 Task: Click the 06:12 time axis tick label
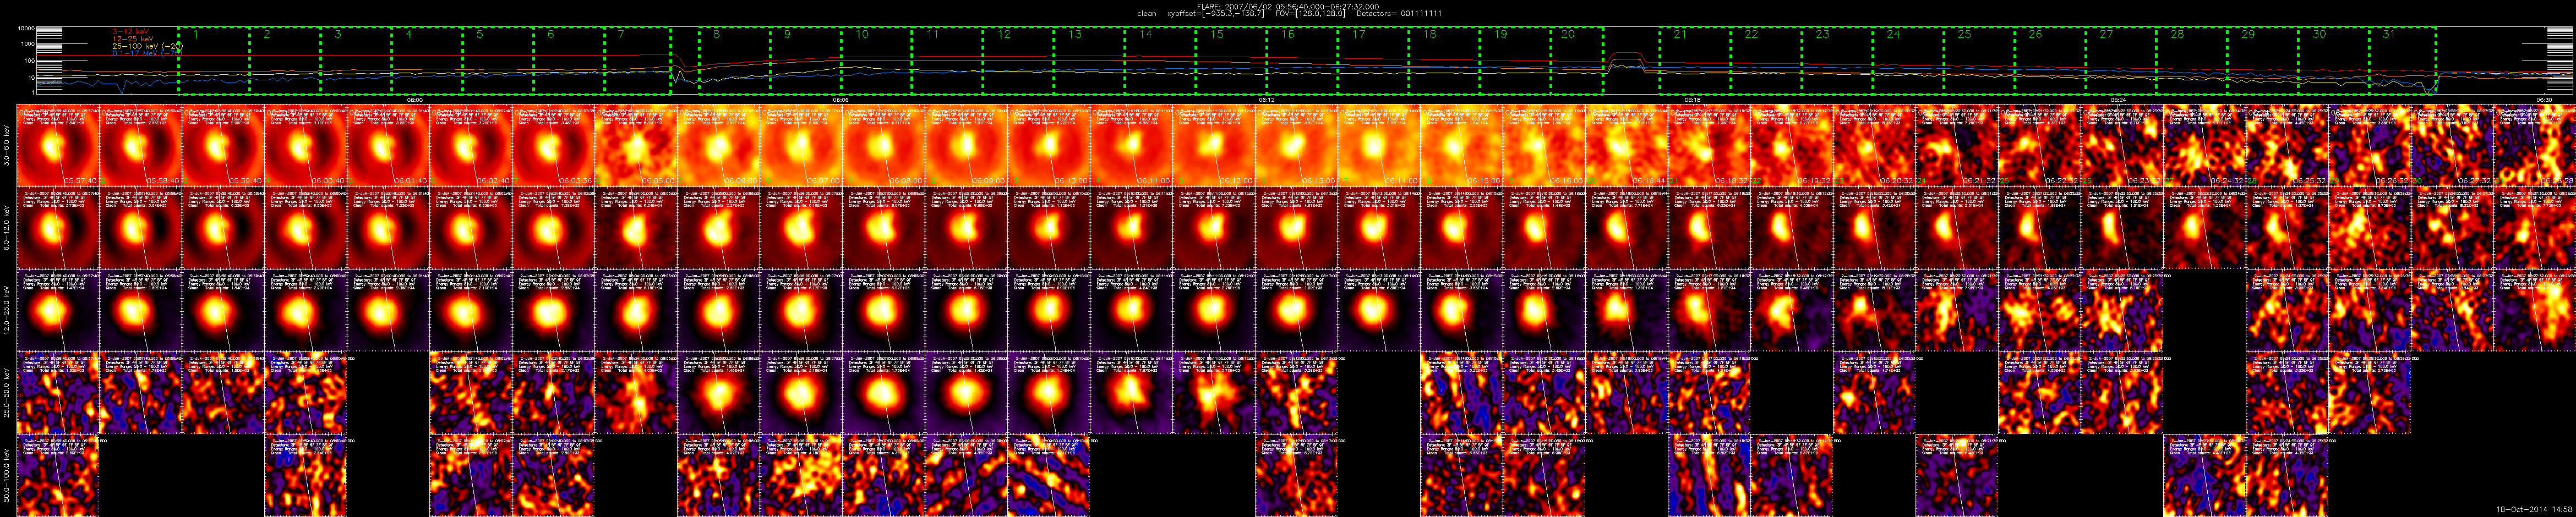pos(1267,100)
